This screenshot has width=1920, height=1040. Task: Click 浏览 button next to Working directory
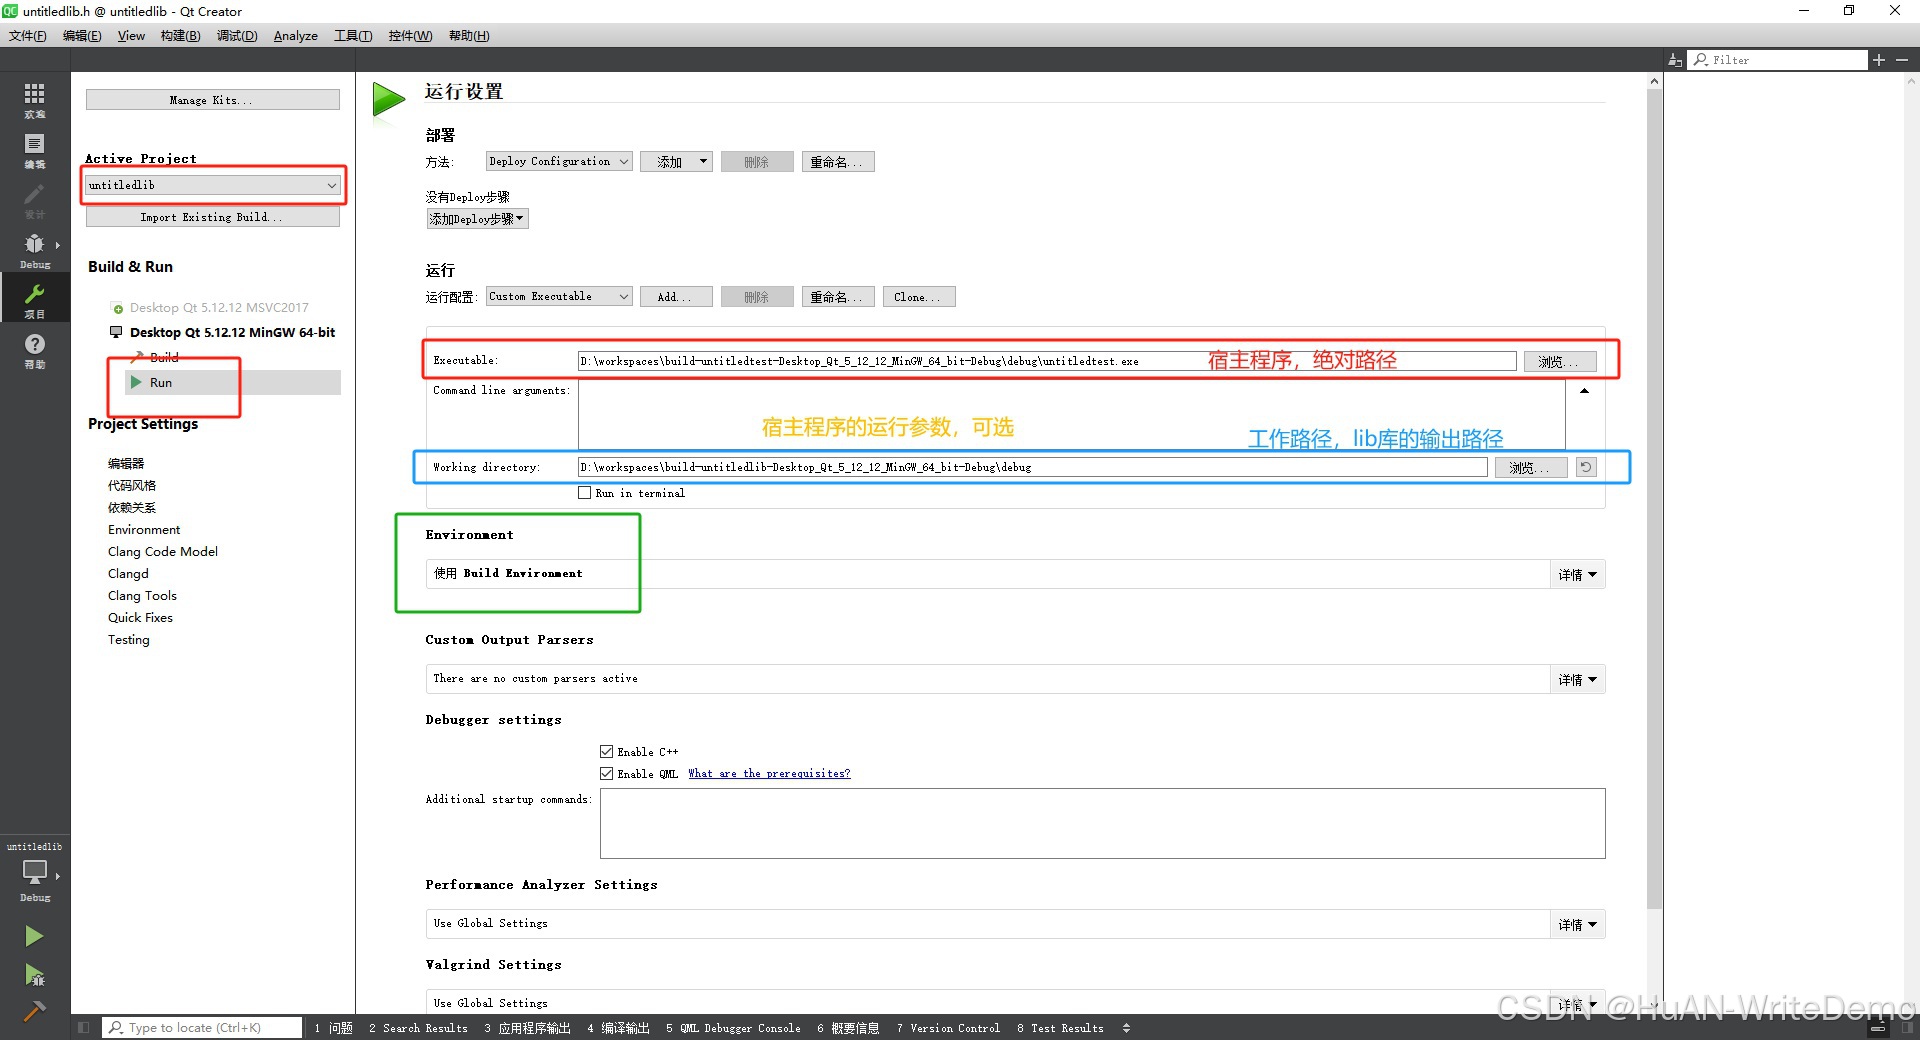point(1531,467)
